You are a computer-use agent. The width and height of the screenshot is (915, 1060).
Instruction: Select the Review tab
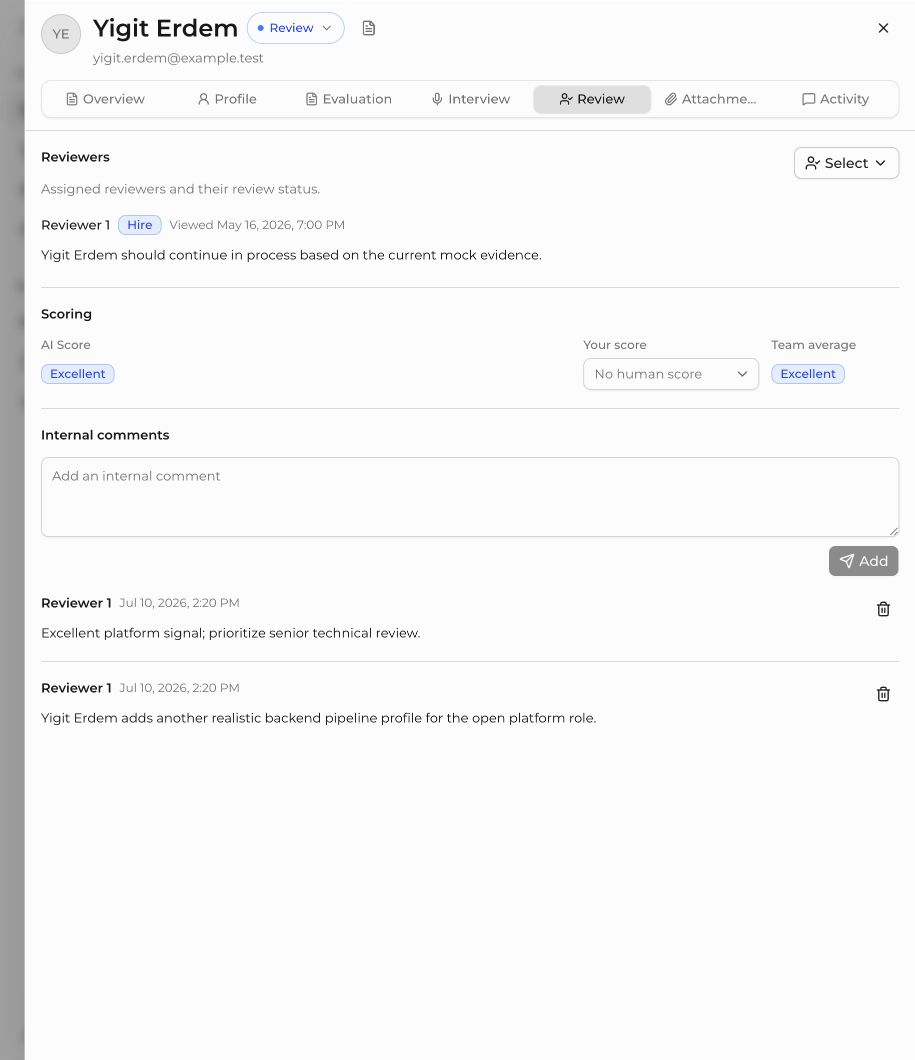click(592, 99)
